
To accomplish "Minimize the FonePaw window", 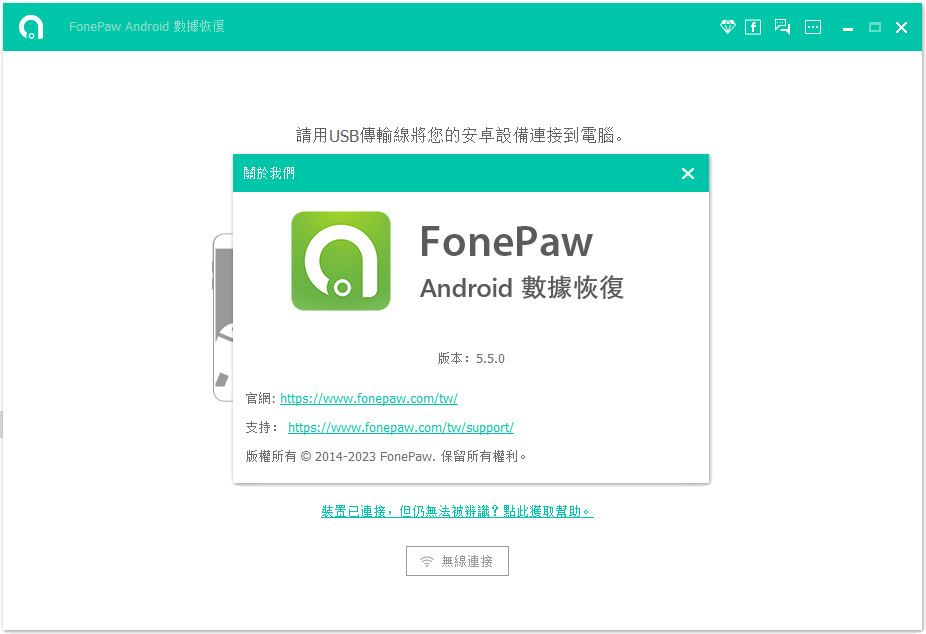I will coord(847,27).
